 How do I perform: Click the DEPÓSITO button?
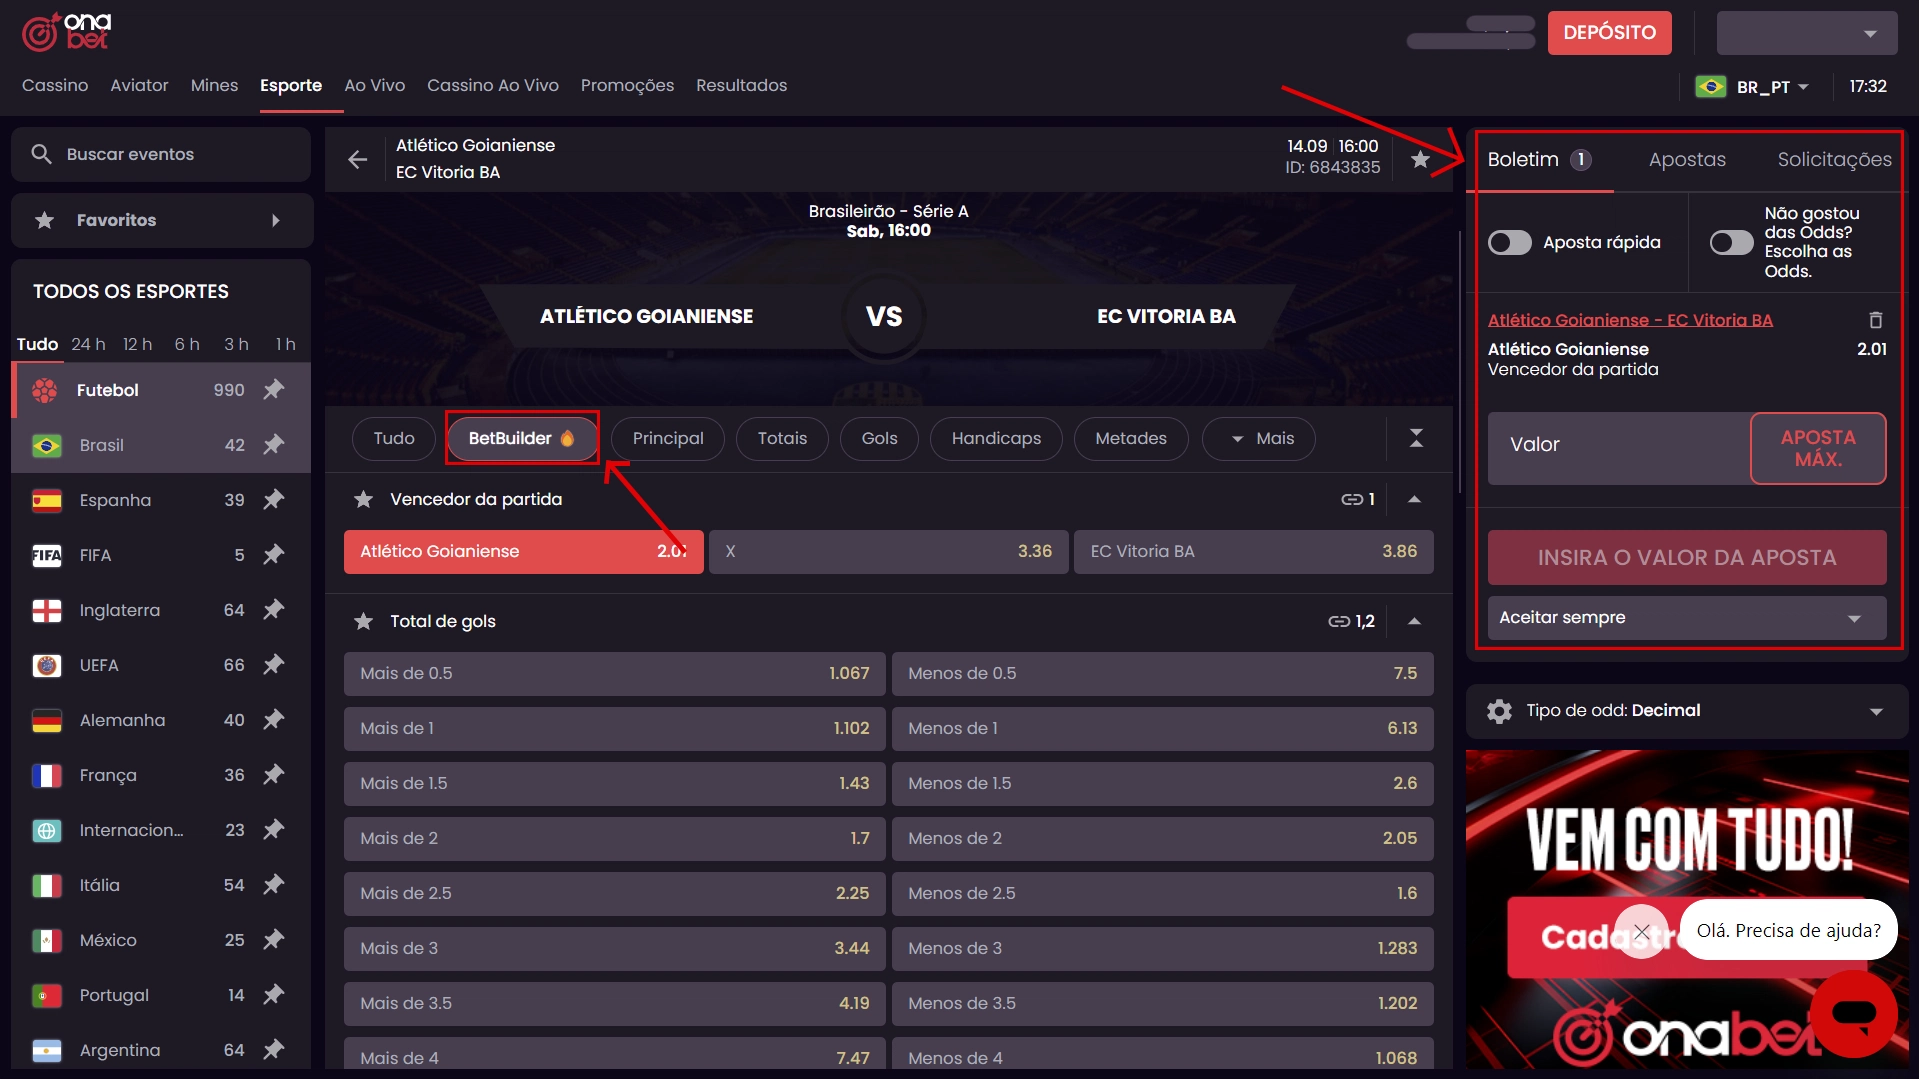click(1609, 33)
